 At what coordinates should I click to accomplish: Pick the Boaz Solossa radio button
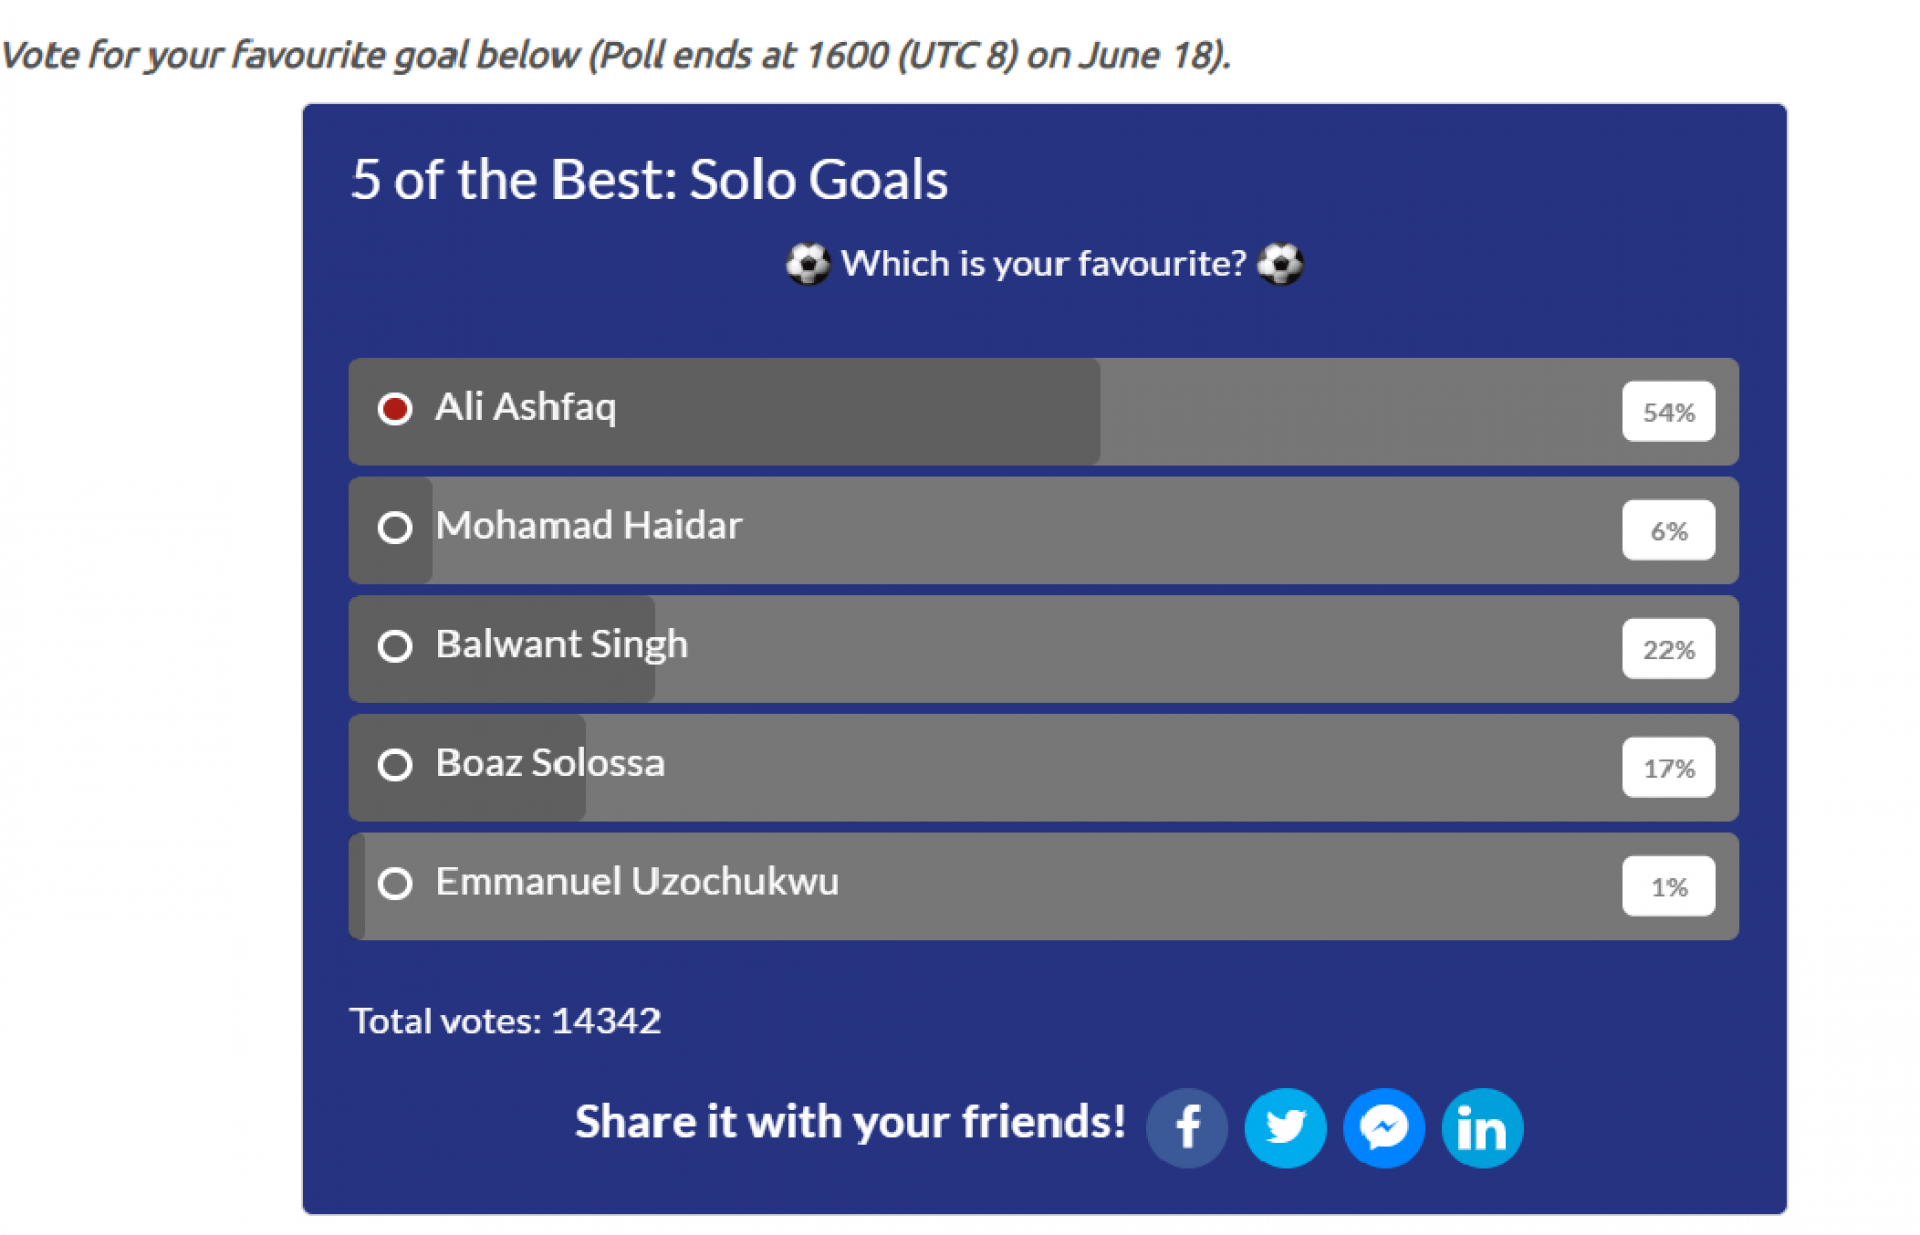[395, 765]
